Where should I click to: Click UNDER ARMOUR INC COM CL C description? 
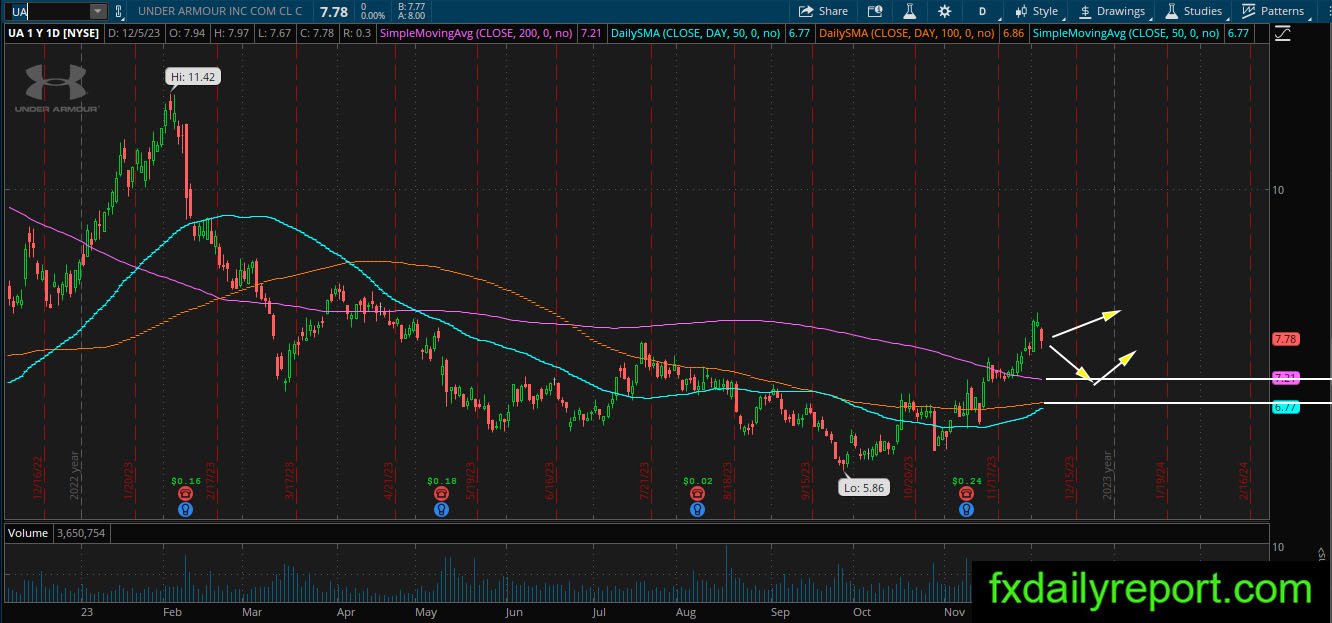(x=220, y=11)
